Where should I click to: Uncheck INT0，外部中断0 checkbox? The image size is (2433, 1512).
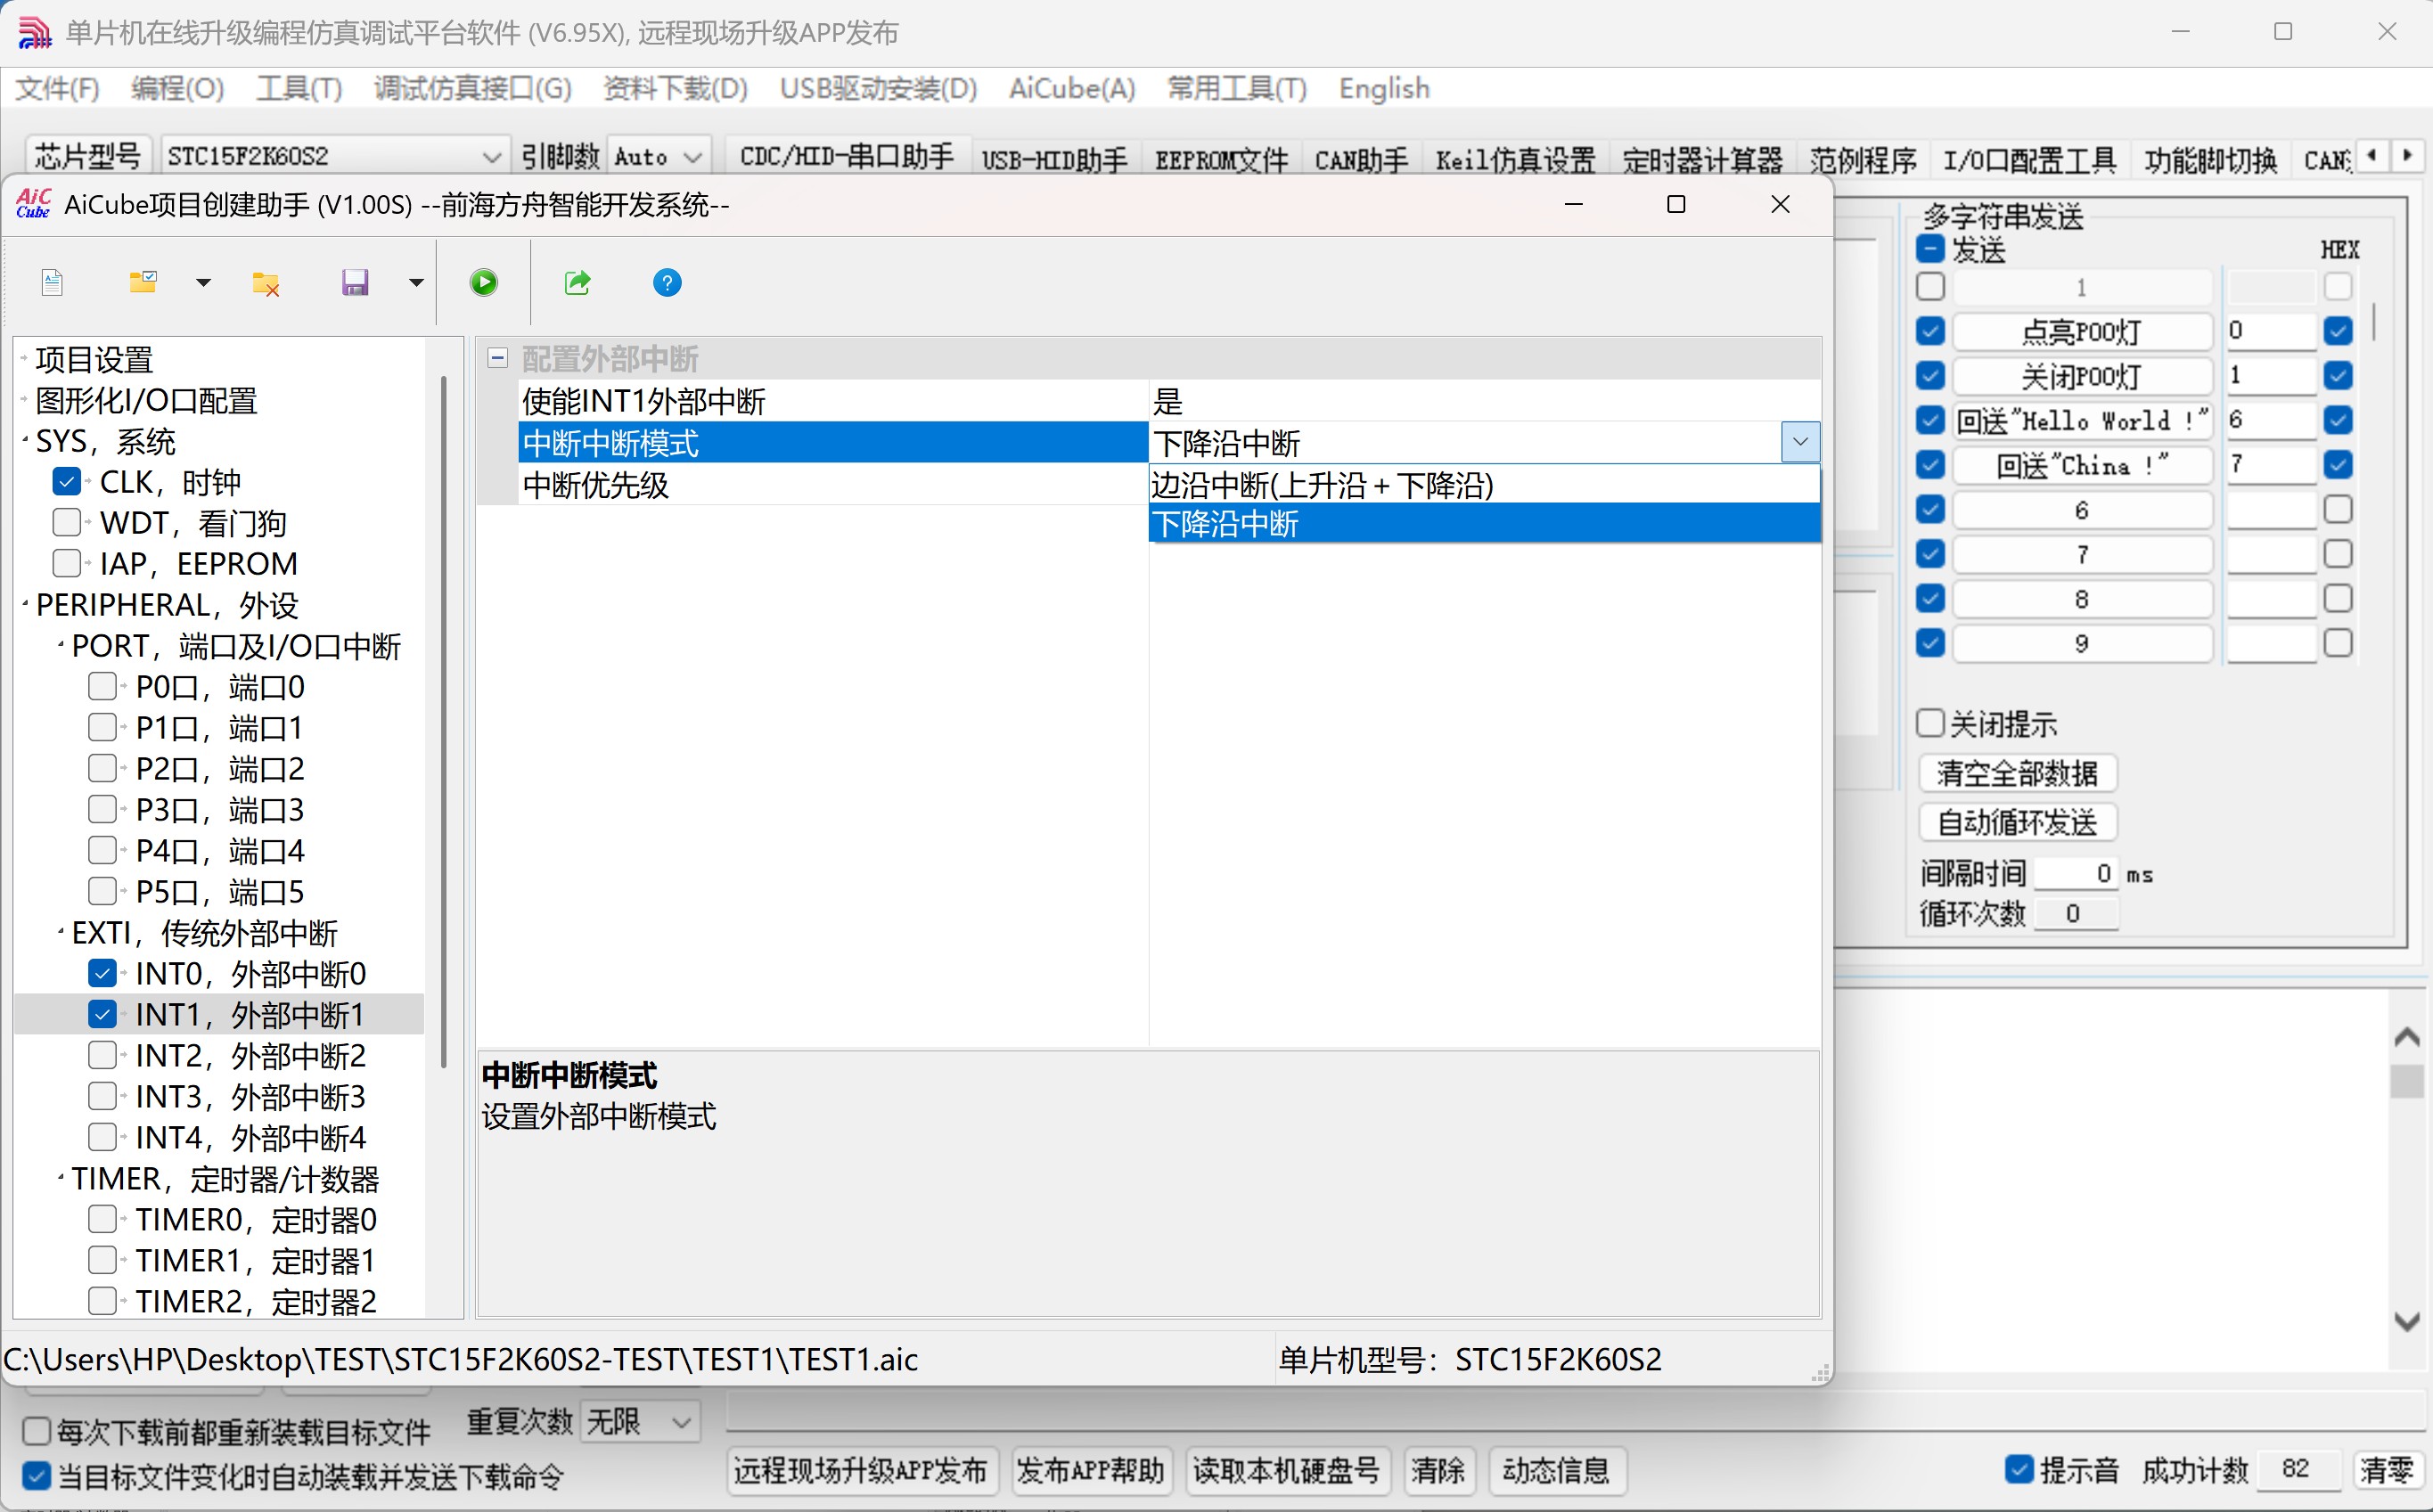pos(102,973)
